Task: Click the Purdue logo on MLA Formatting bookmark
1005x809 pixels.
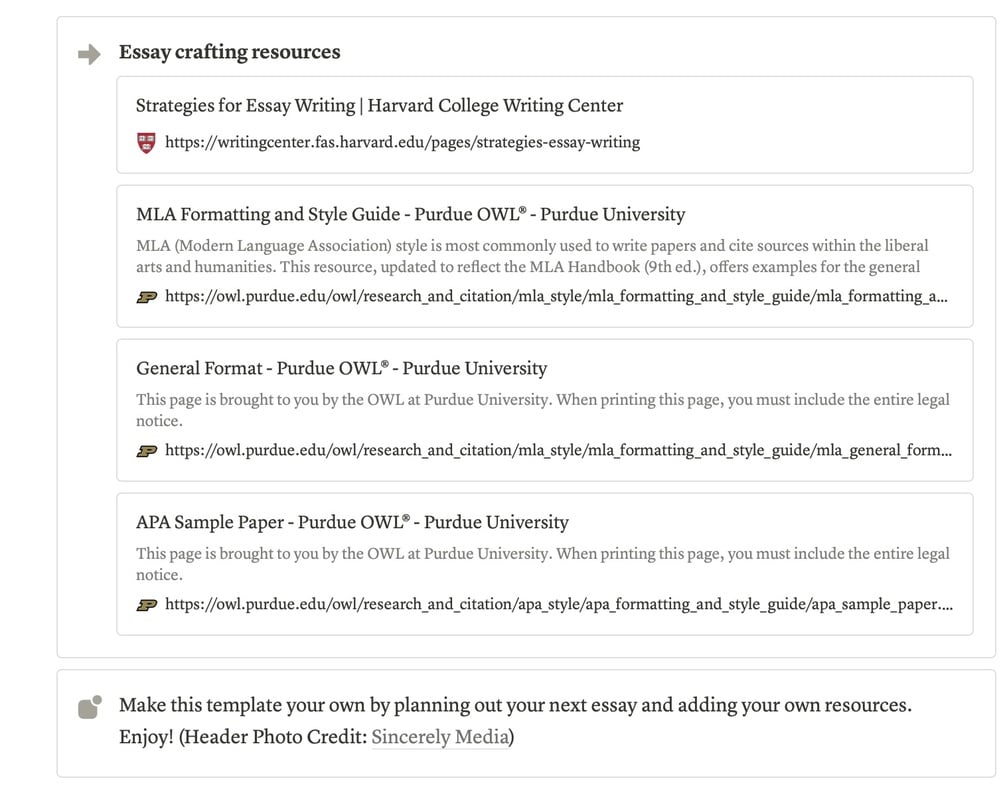Action: tap(146, 297)
